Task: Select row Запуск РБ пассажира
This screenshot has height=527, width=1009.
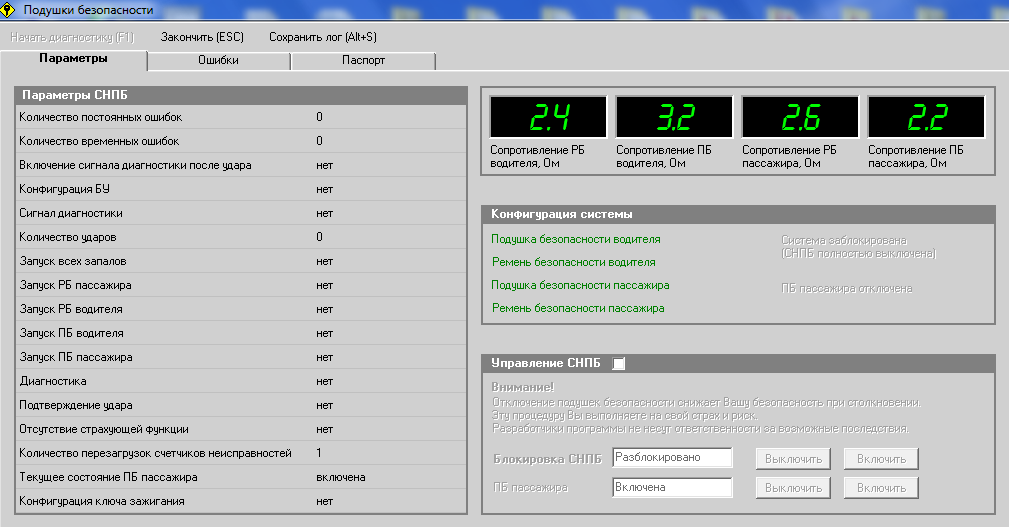Action: coord(241,285)
